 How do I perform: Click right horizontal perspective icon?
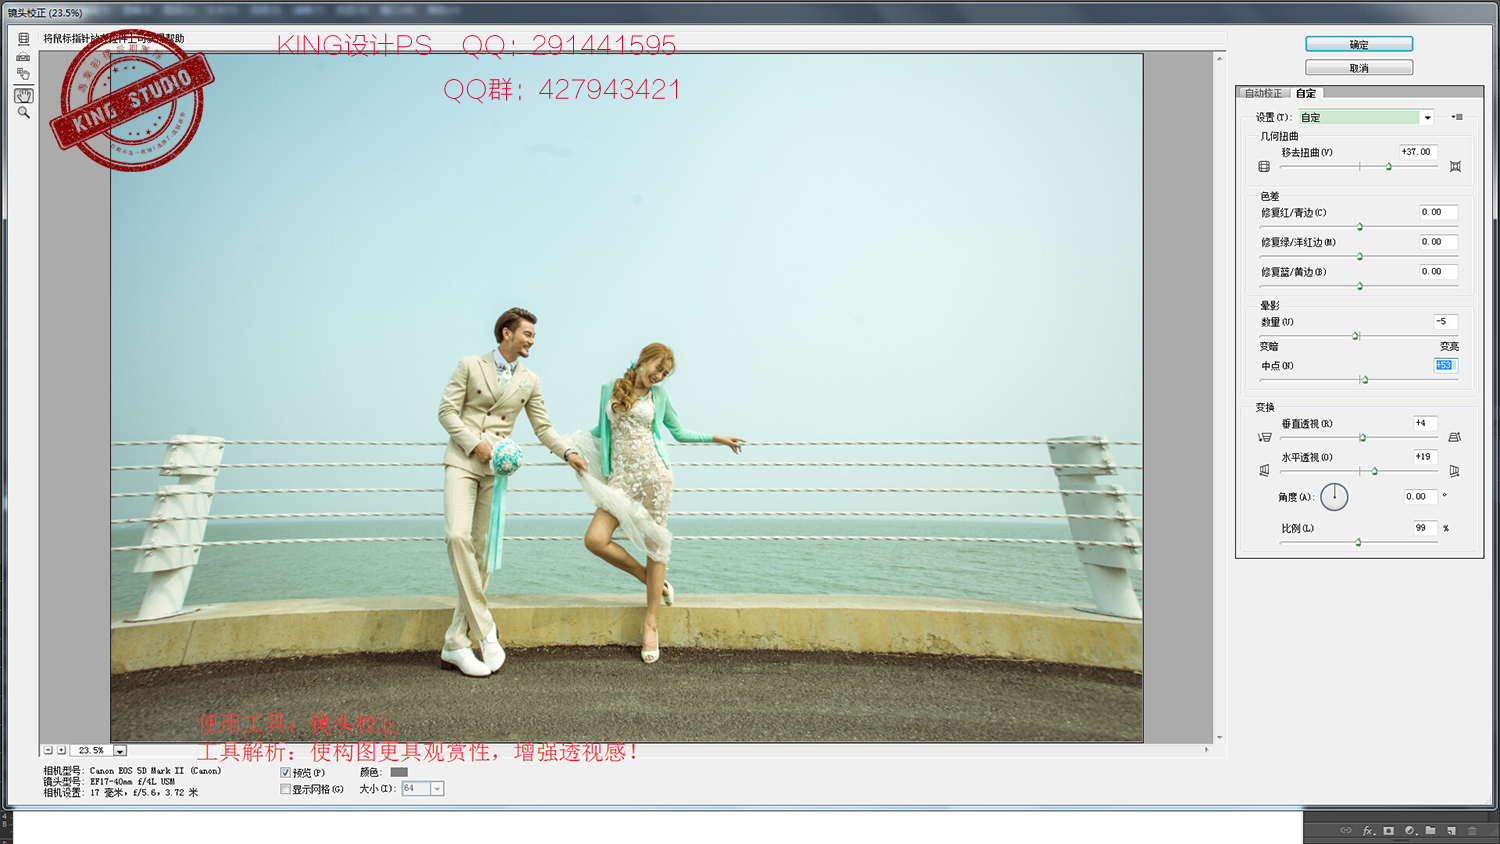(1455, 471)
